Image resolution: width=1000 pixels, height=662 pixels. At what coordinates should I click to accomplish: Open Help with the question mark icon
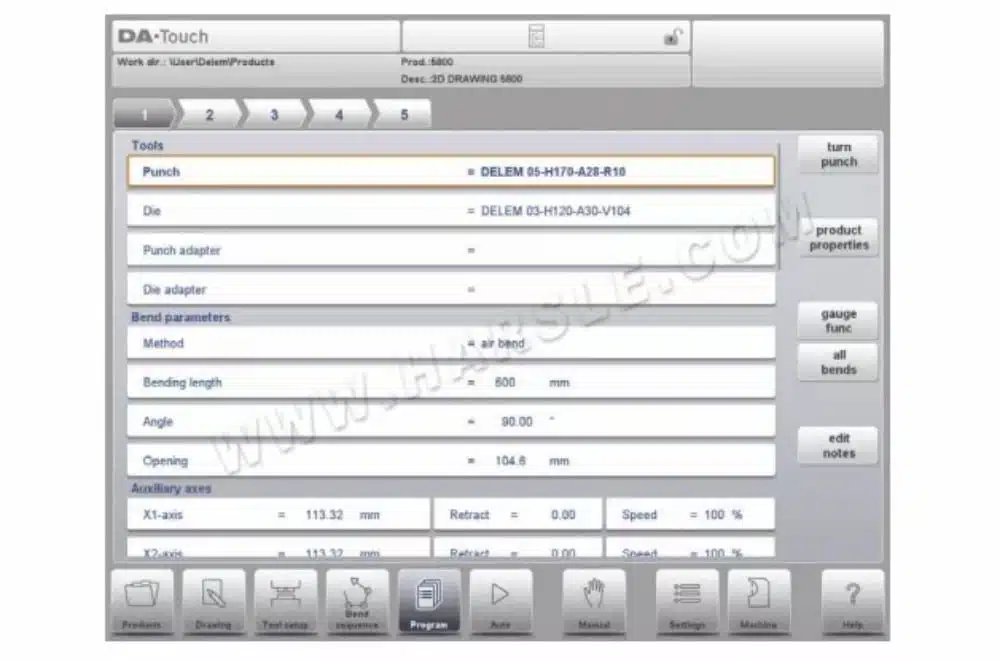(x=853, y=601)
